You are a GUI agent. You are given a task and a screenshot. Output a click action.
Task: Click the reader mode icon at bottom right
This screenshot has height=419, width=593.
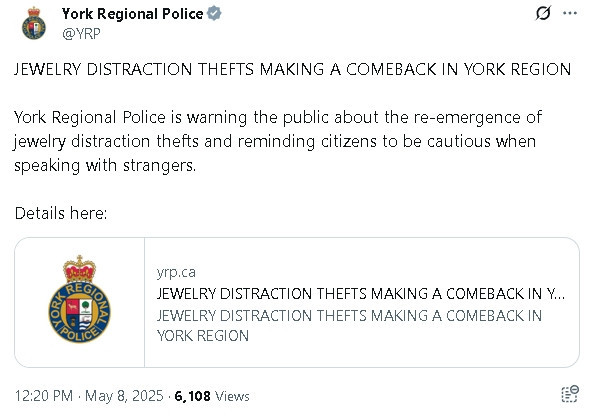[570, 394]
